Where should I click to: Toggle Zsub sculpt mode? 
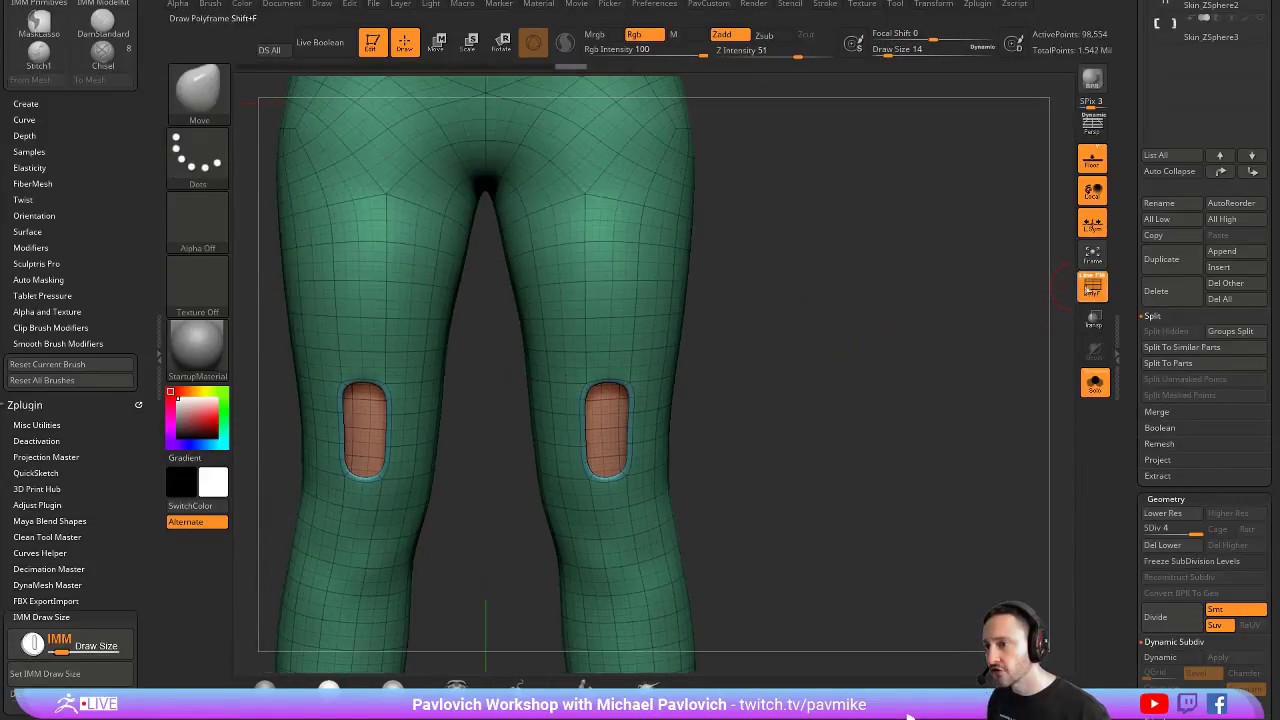764,35
